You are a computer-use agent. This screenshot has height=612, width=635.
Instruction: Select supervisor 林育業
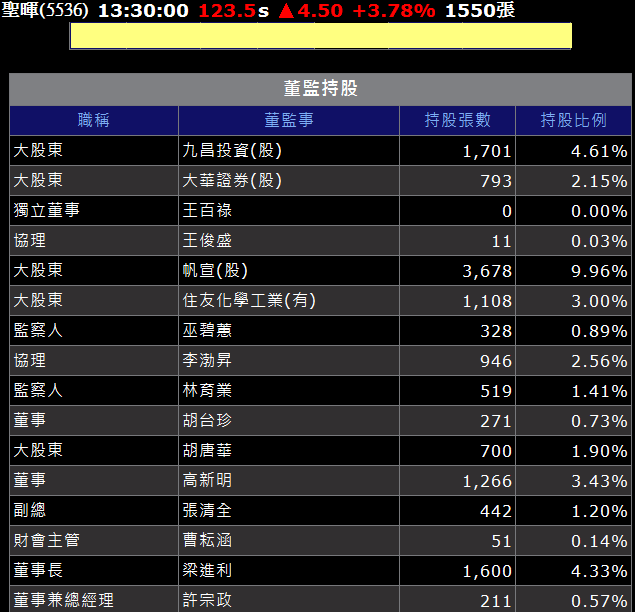pos(207,390)
